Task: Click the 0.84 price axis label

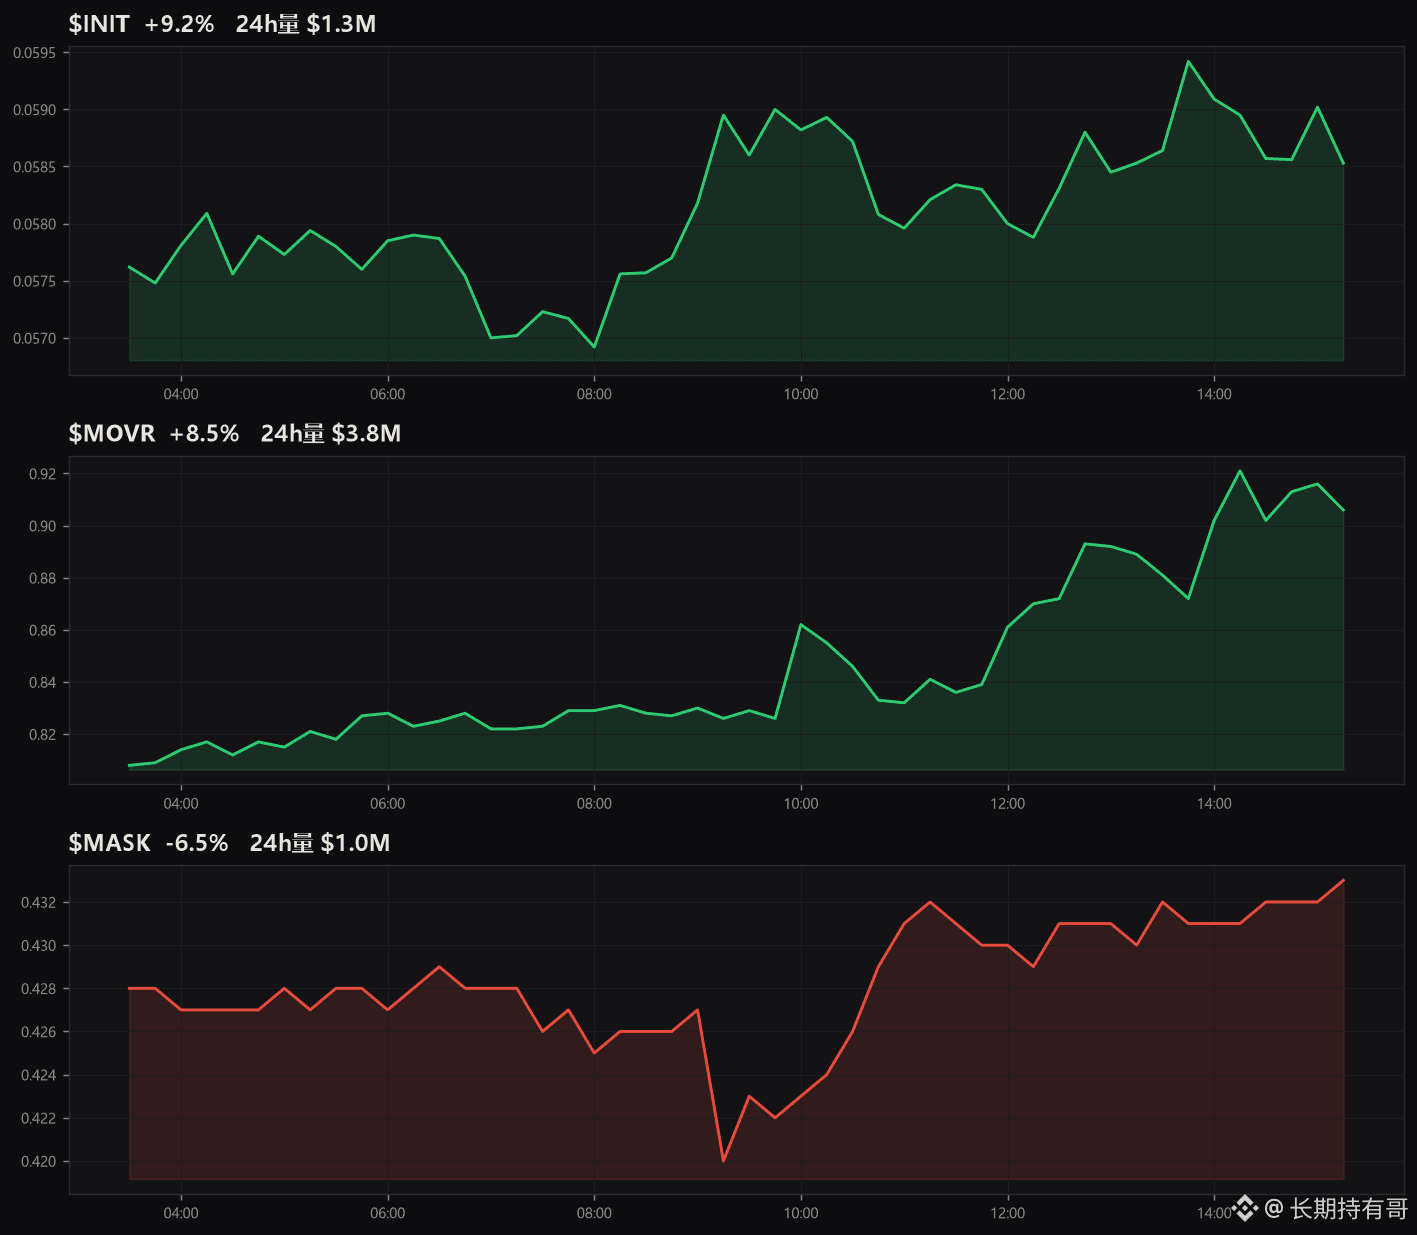Action: click(x=43, y=683)
